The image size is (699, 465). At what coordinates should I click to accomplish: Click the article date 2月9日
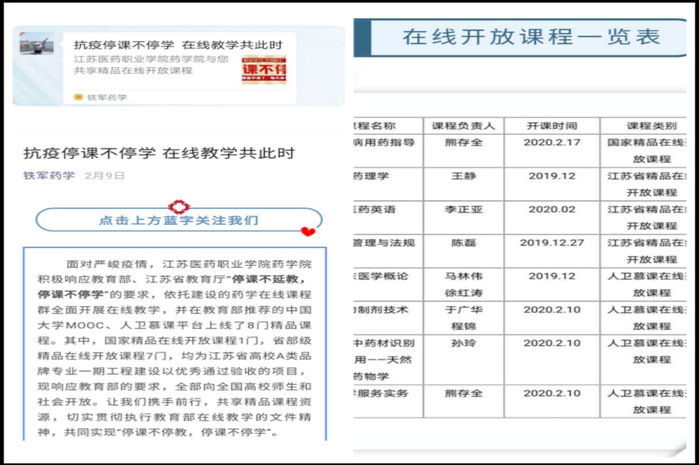[x=105, y=175]
